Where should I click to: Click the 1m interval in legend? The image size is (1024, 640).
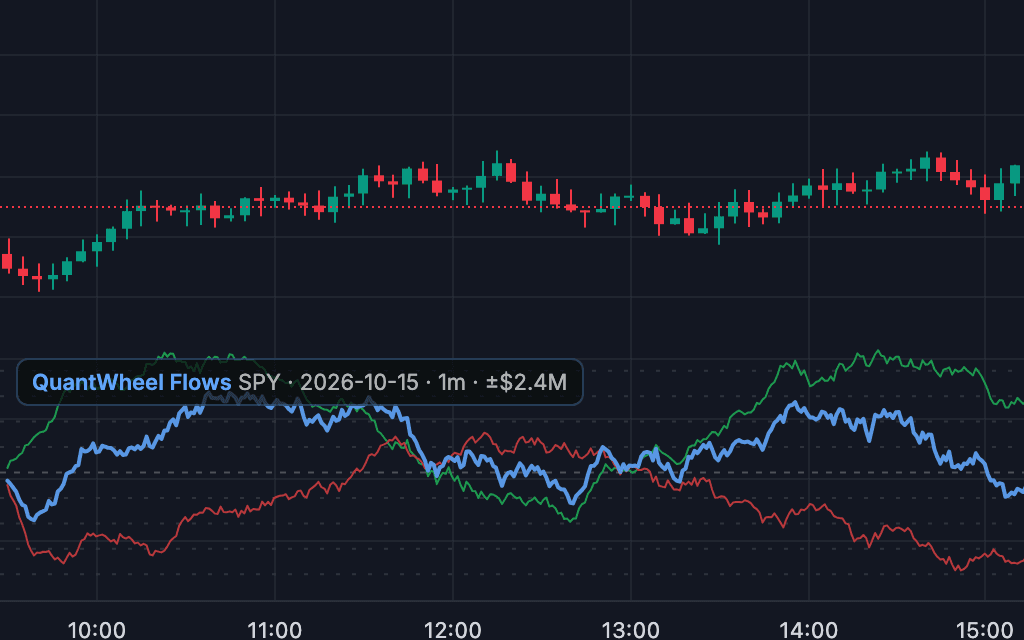451,382
